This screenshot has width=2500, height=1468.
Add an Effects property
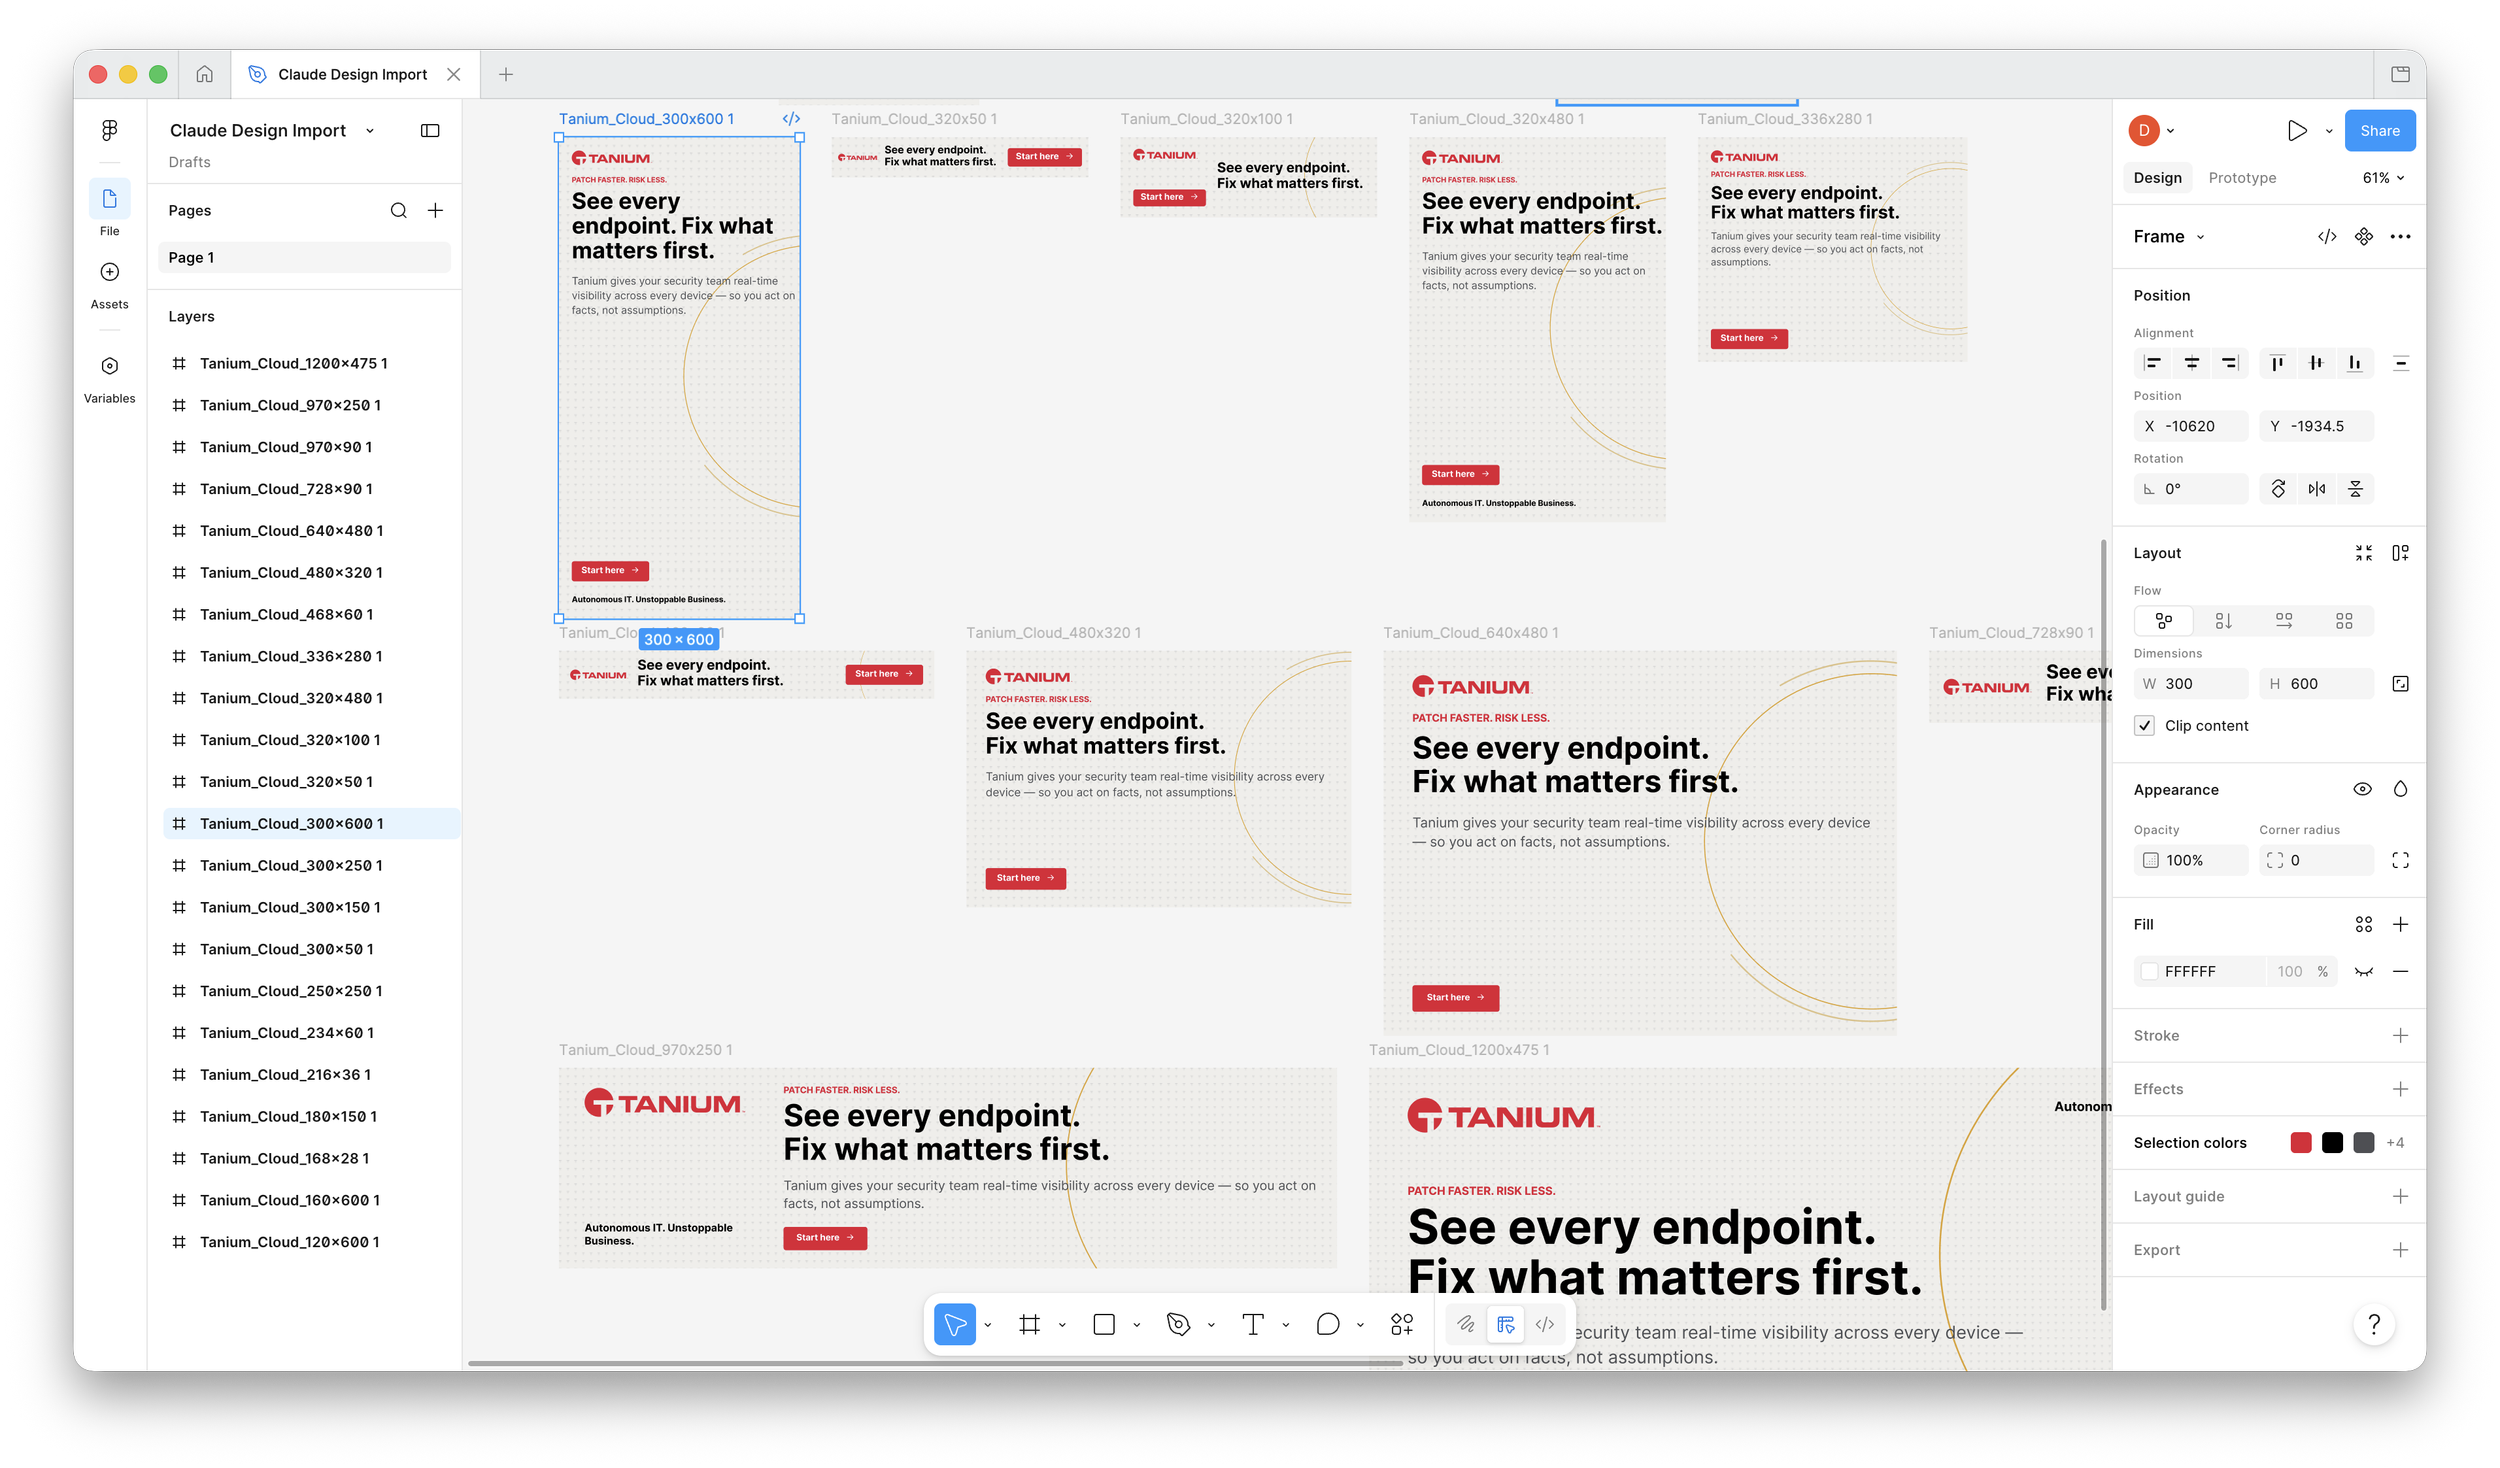tap(2400, 1089)
